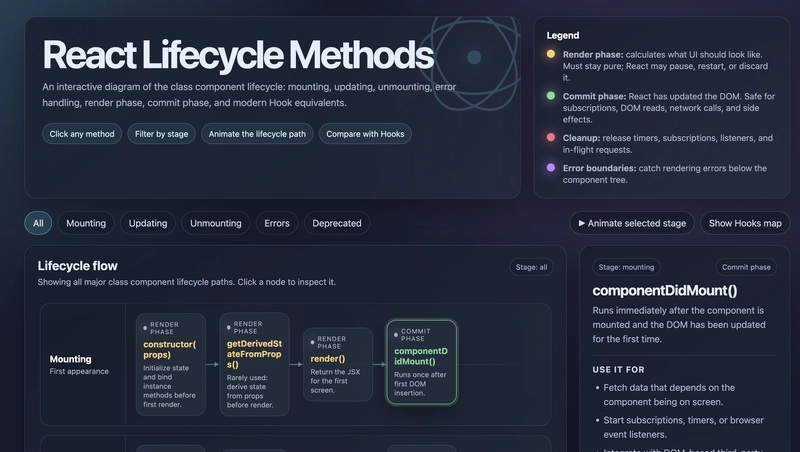
Task: Click the Animate selected stage button
Action: (x=632, y=223)
